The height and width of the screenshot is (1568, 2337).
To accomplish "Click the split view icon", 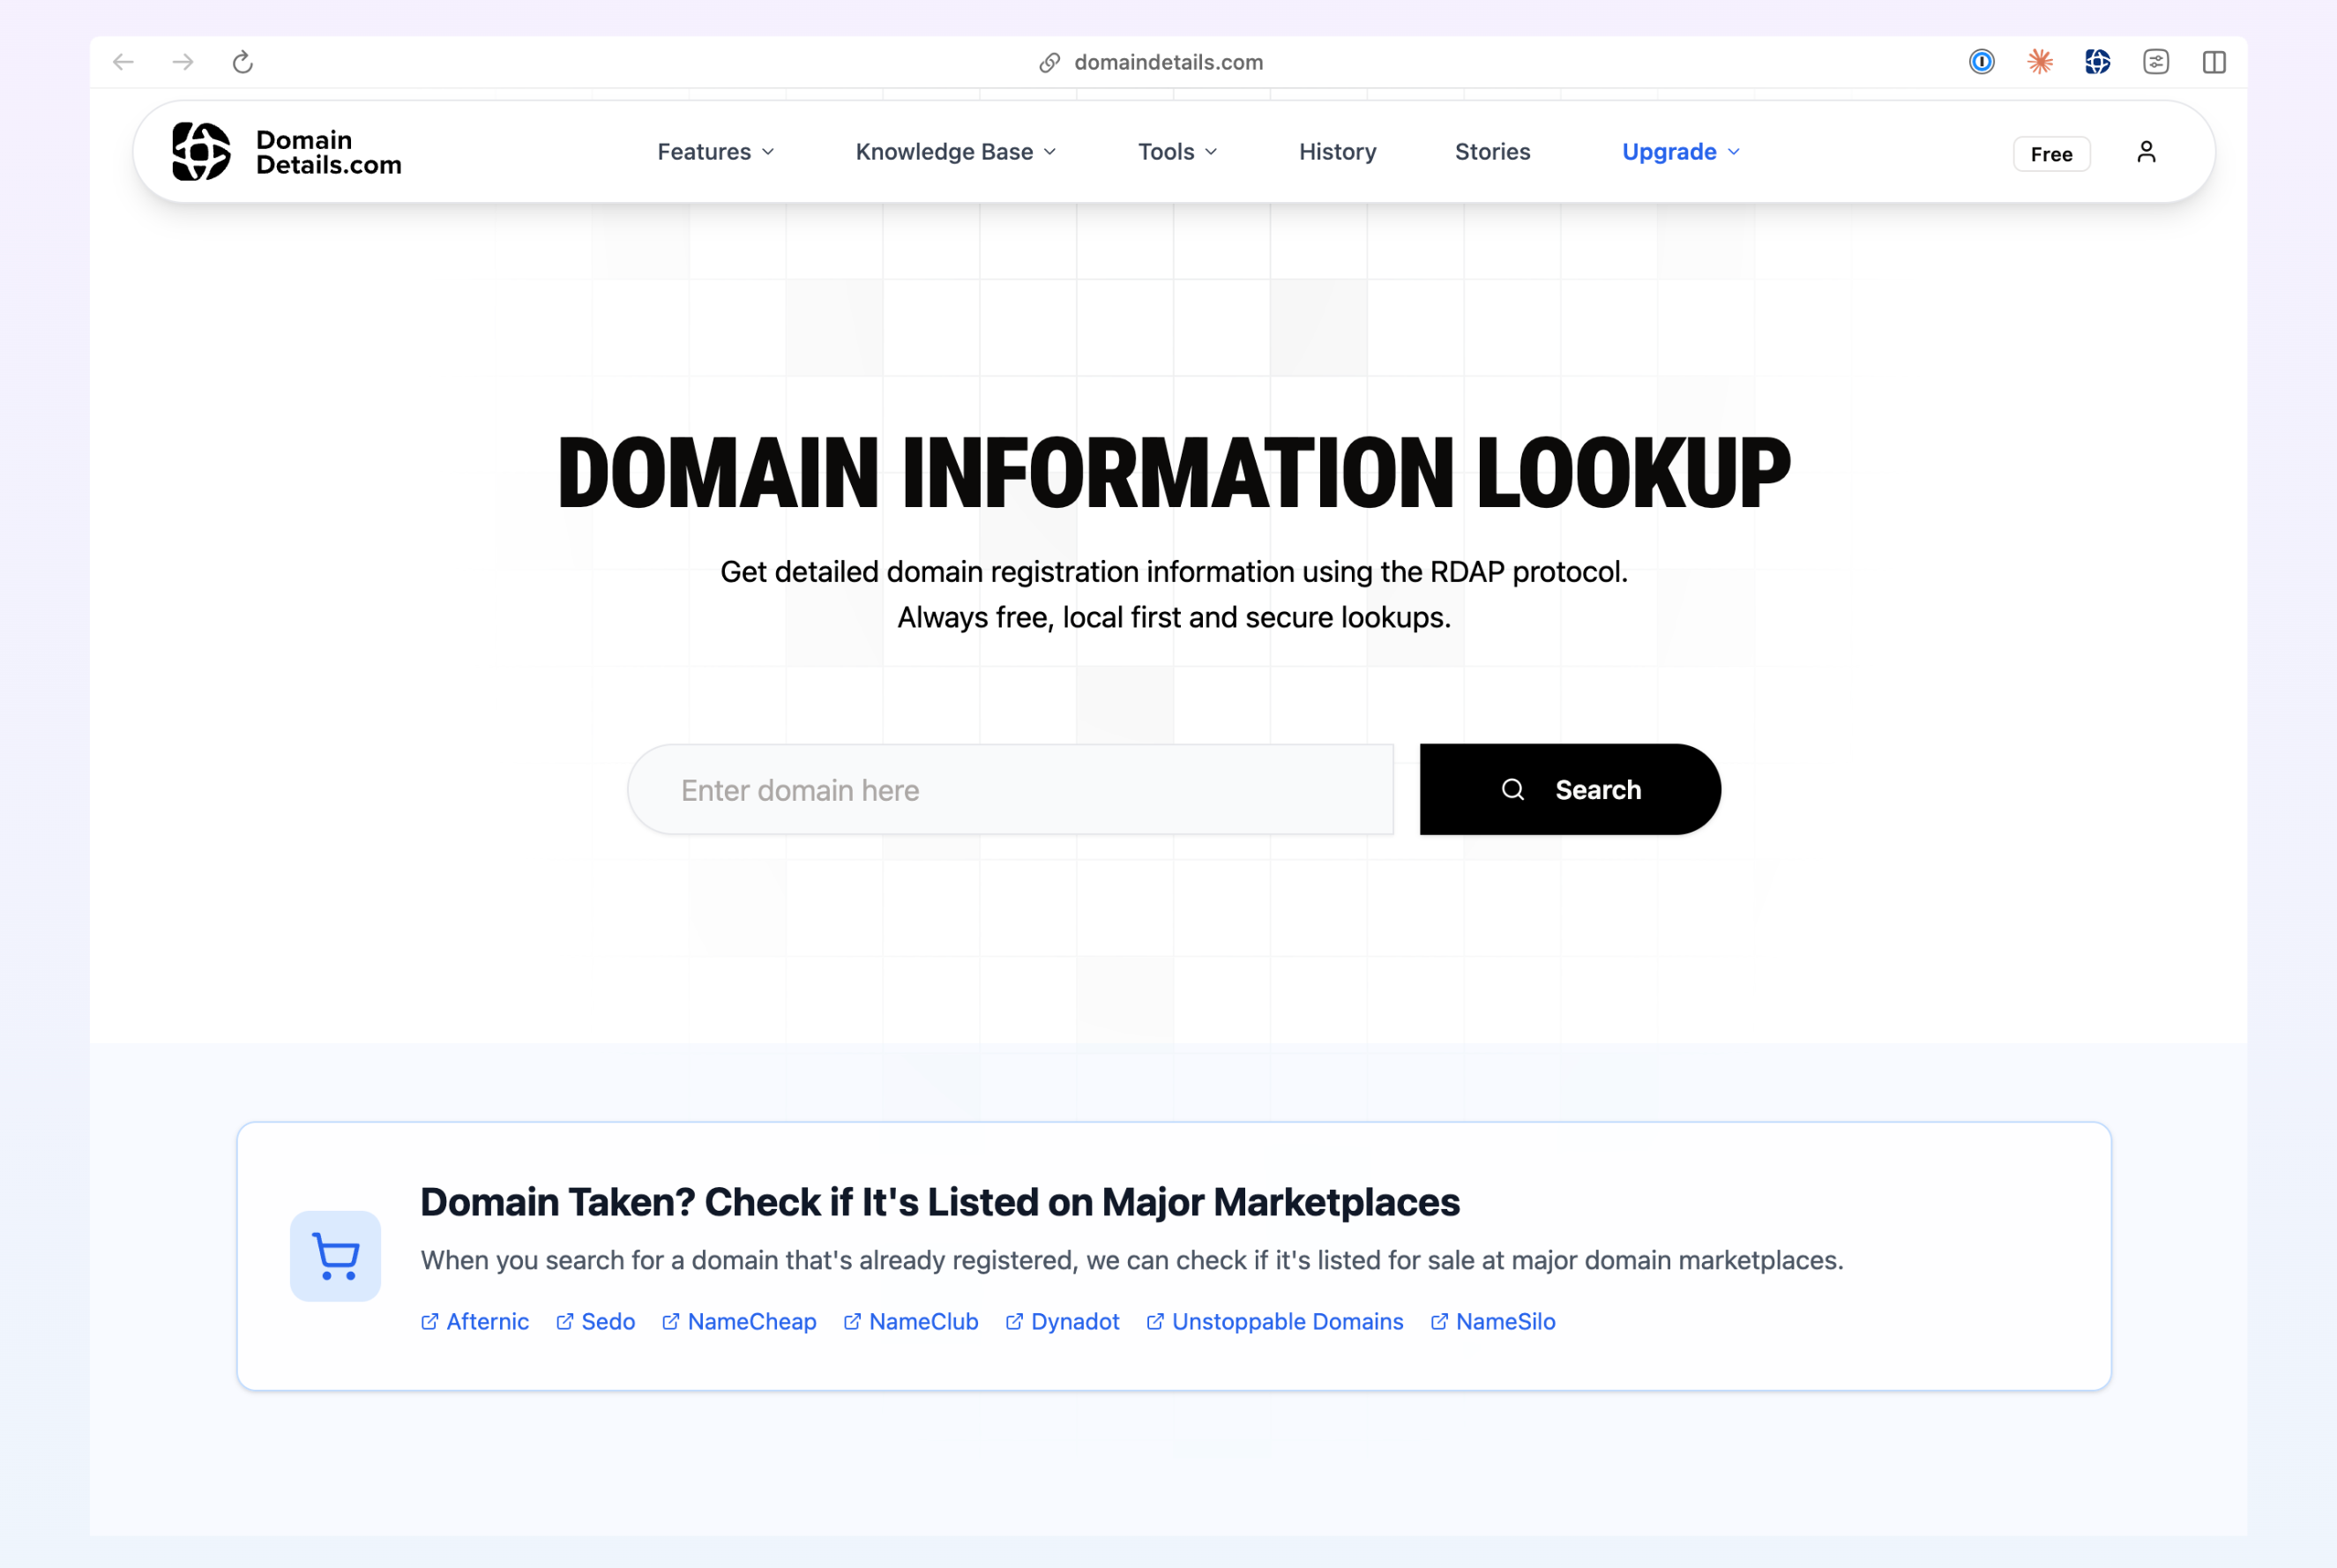I will click(2213, 62).
